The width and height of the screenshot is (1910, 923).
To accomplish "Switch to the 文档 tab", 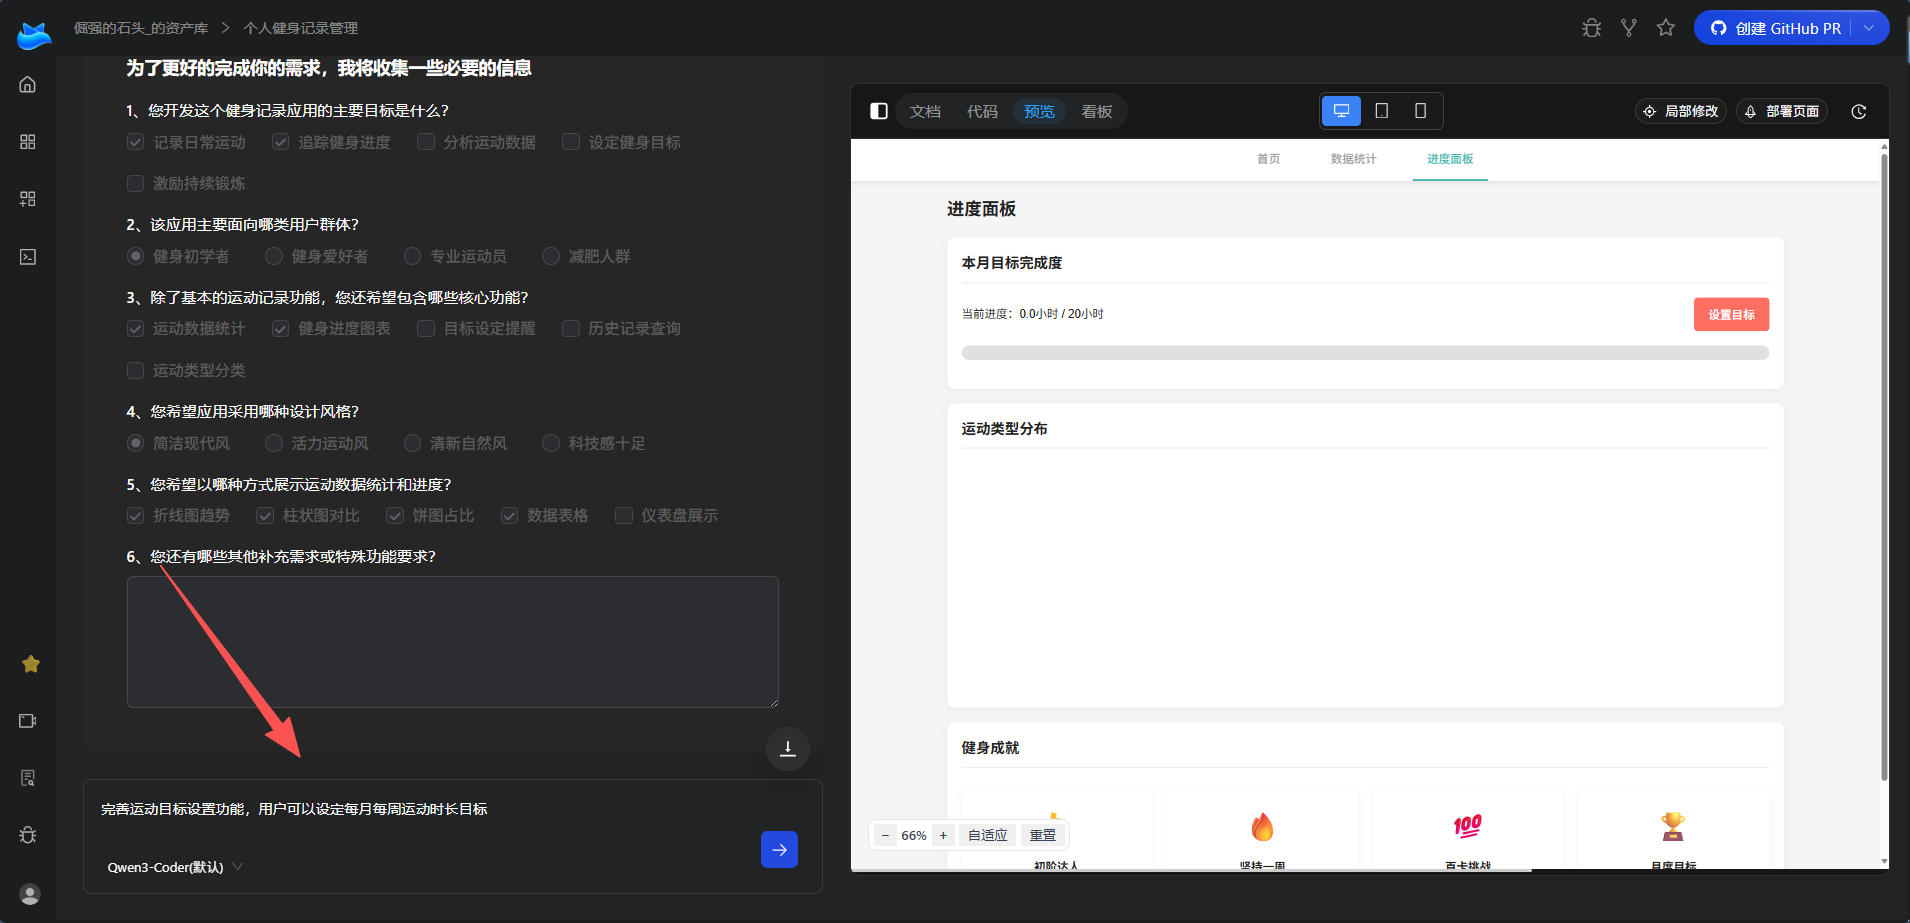I will click(925, 111).
